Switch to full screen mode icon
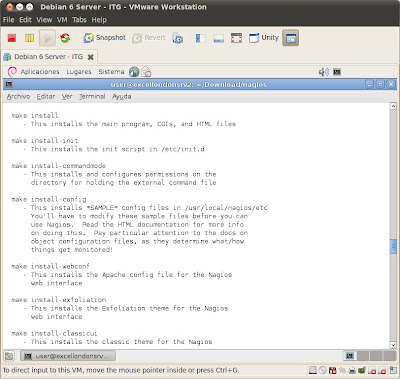 pyautogui.click(x=236, y=38)
